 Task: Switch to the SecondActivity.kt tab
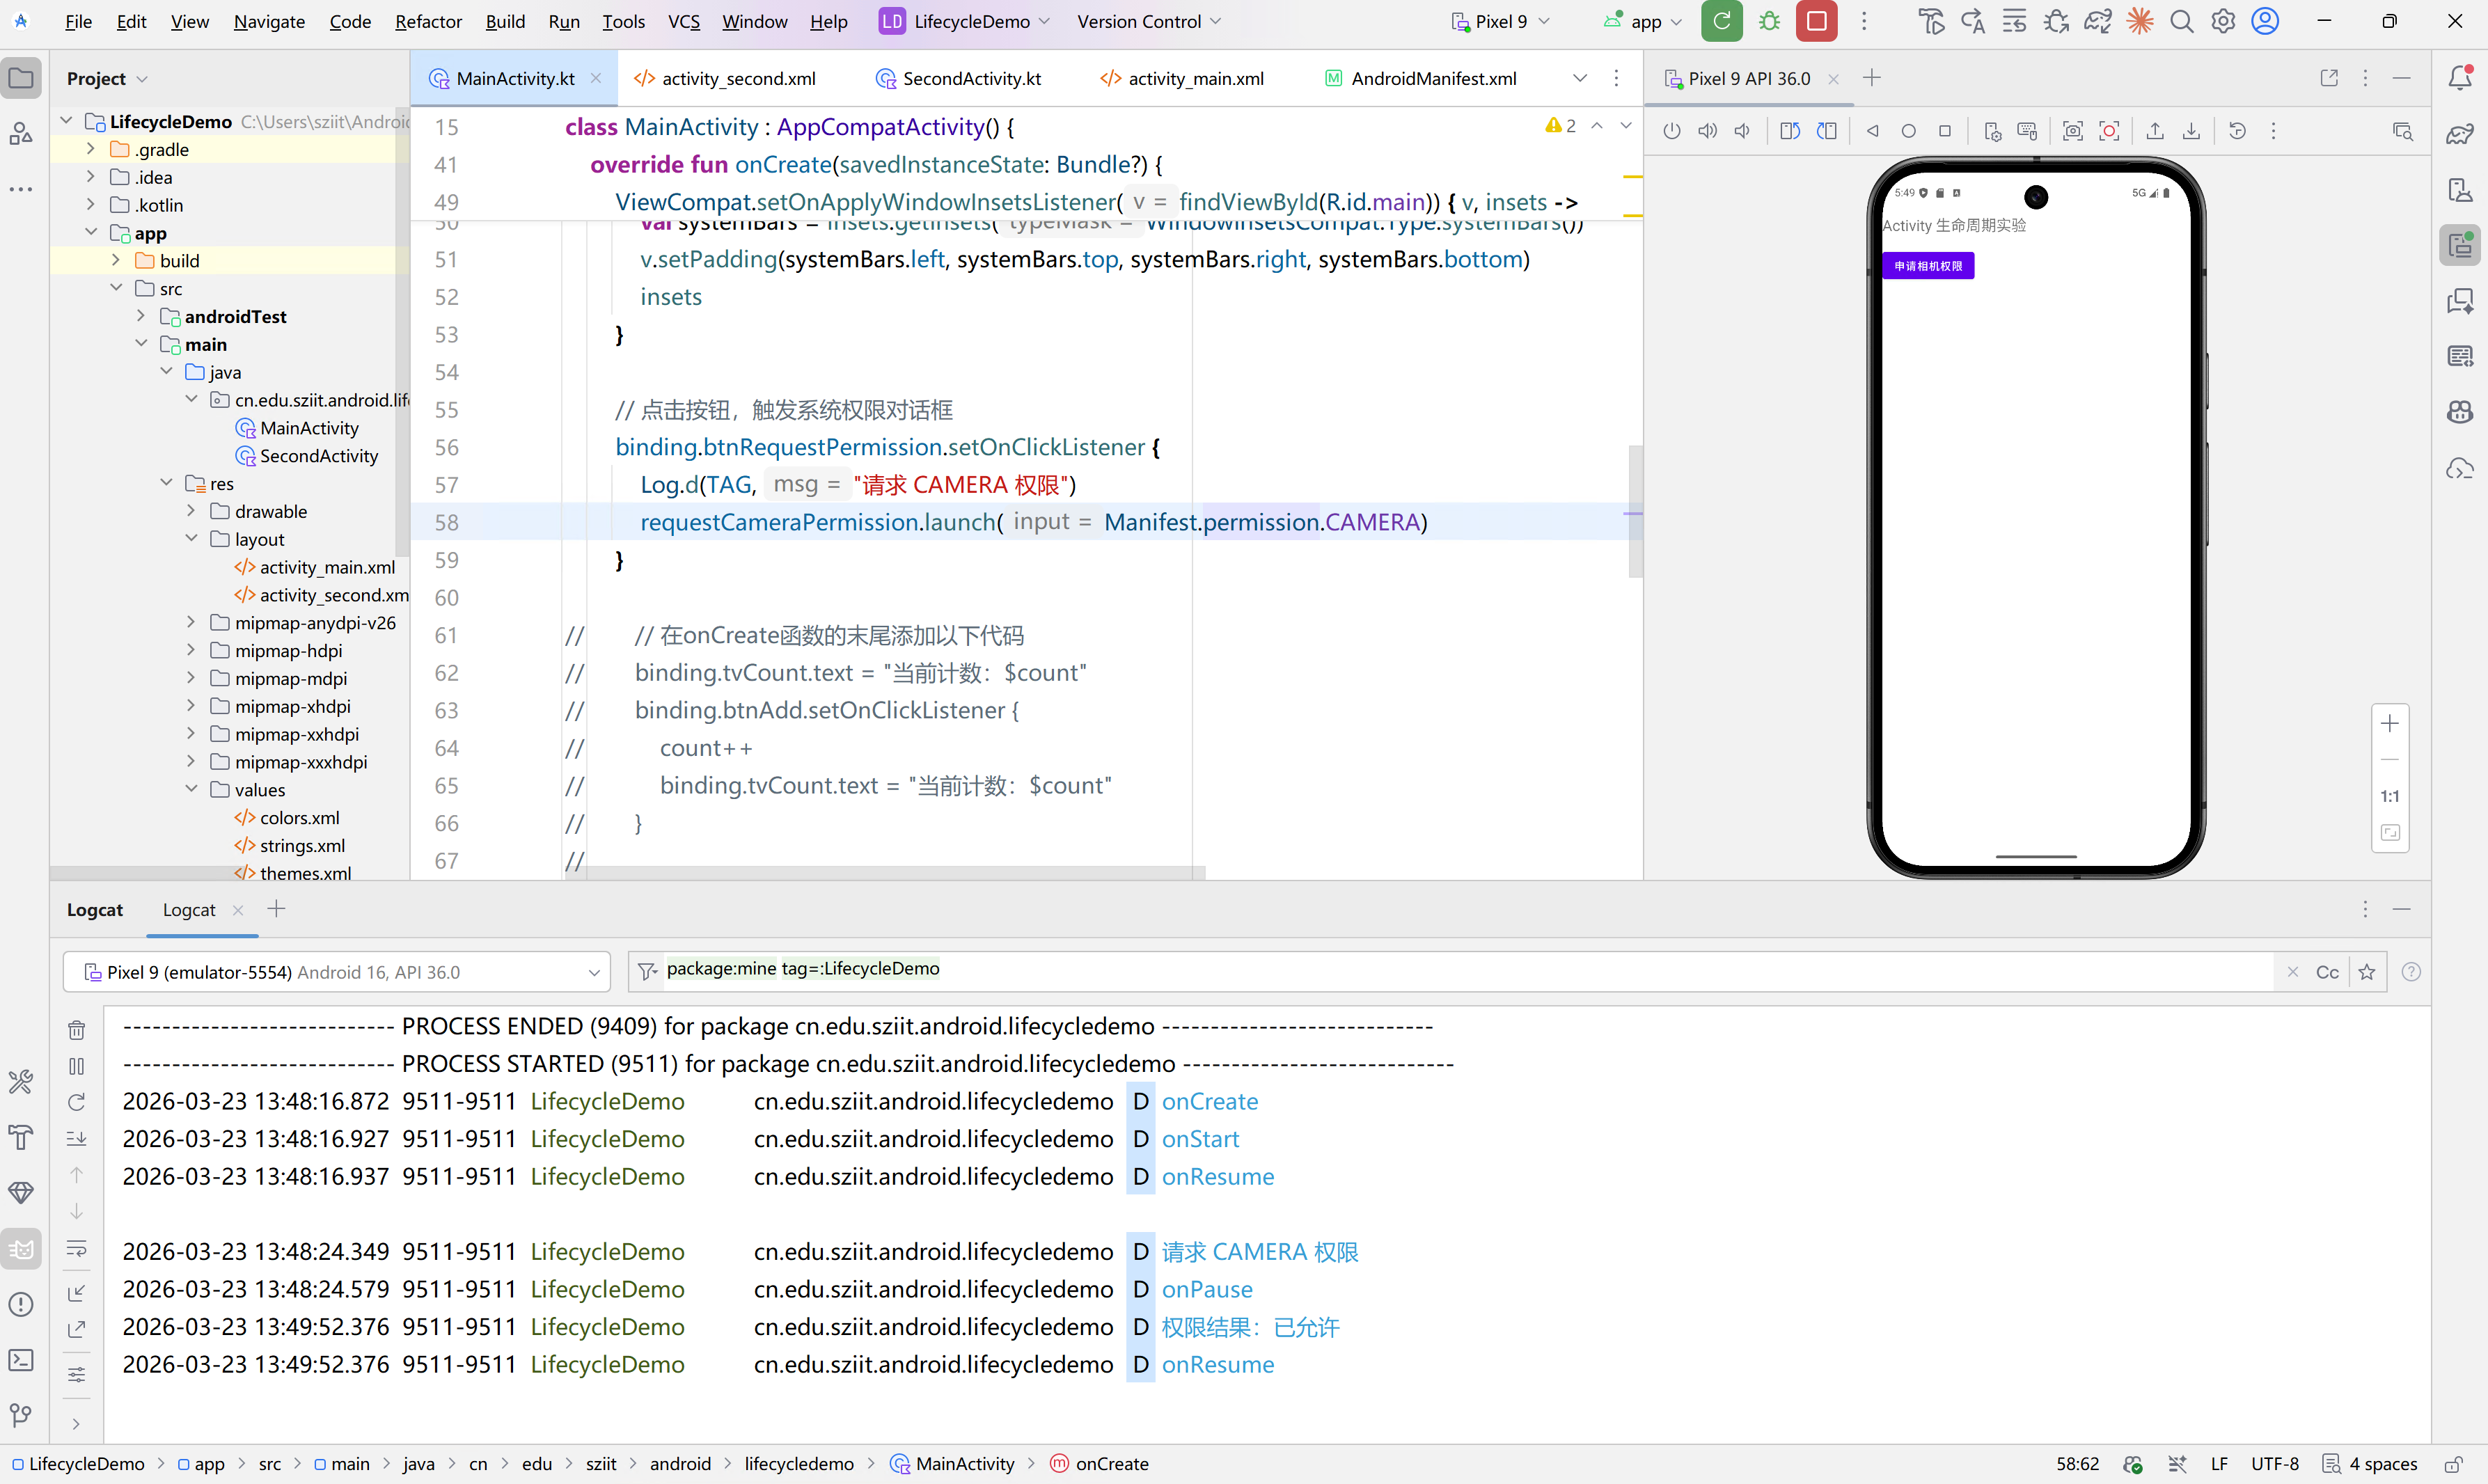pyautogui.click(x=960, y=78)
